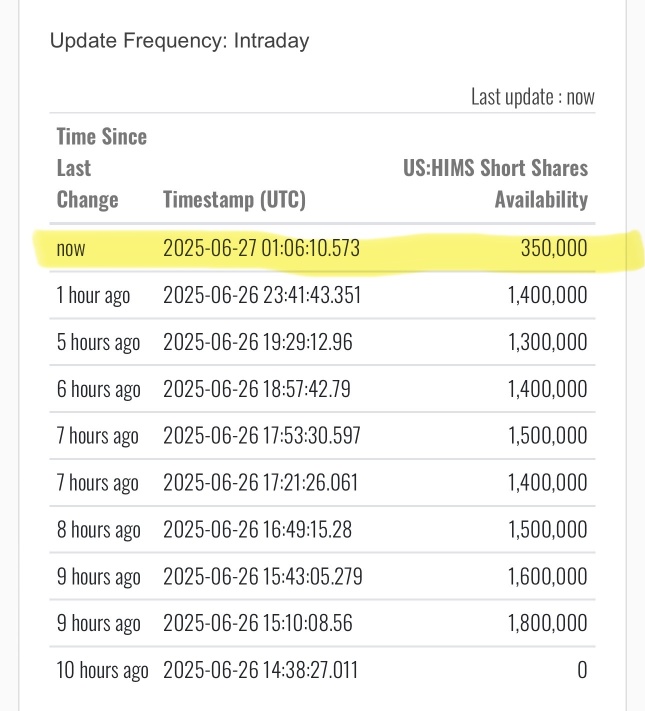Select the 'now' cell in first row
645x711 pixels.
tap(71, 248)
